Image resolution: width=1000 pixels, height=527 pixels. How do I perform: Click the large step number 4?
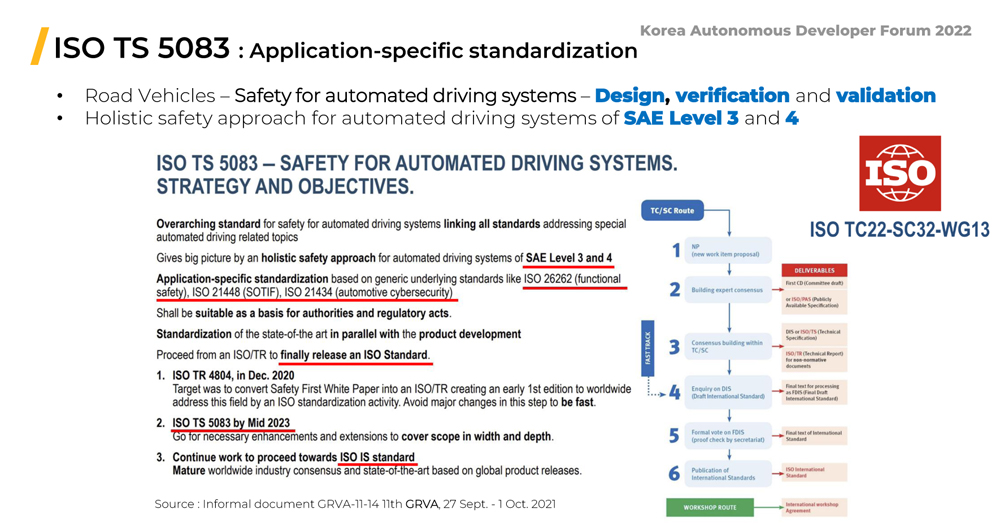click(675, 393)
